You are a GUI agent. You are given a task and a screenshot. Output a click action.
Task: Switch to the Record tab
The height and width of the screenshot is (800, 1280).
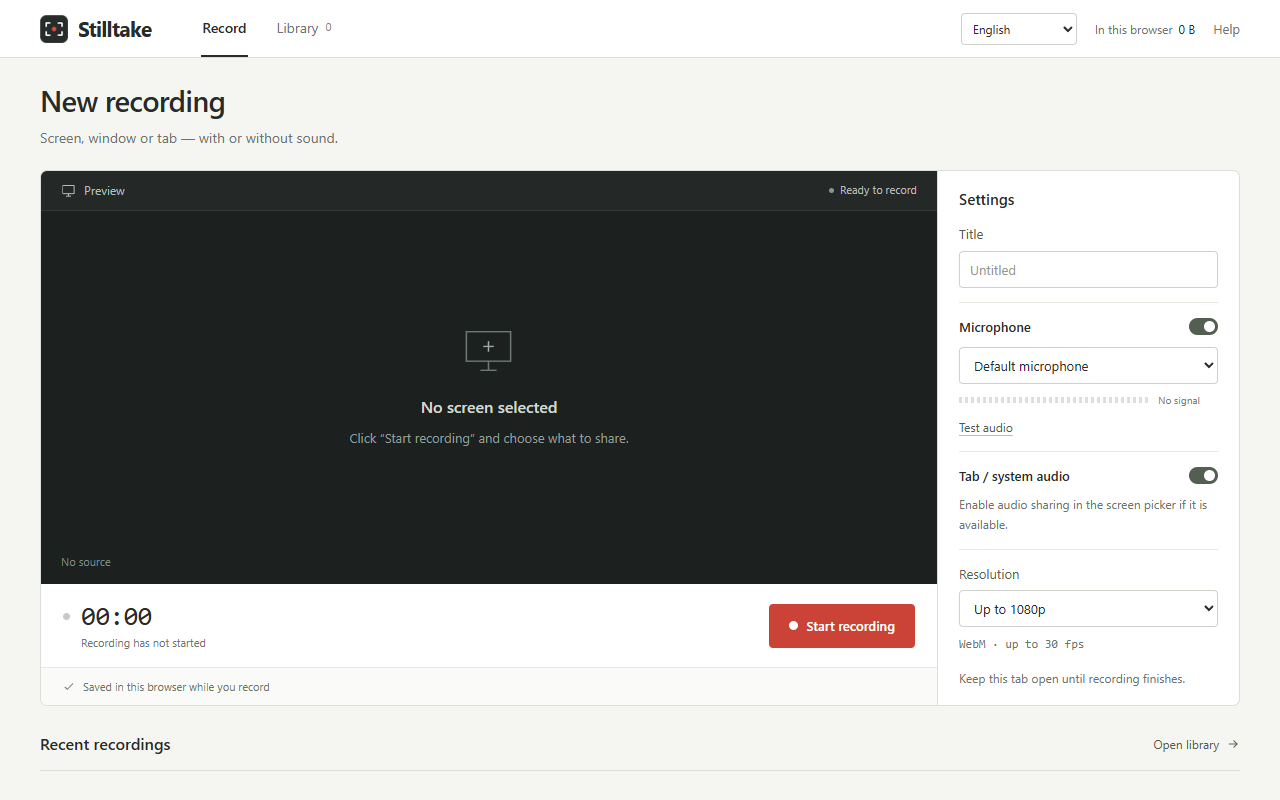coord(224,29)
